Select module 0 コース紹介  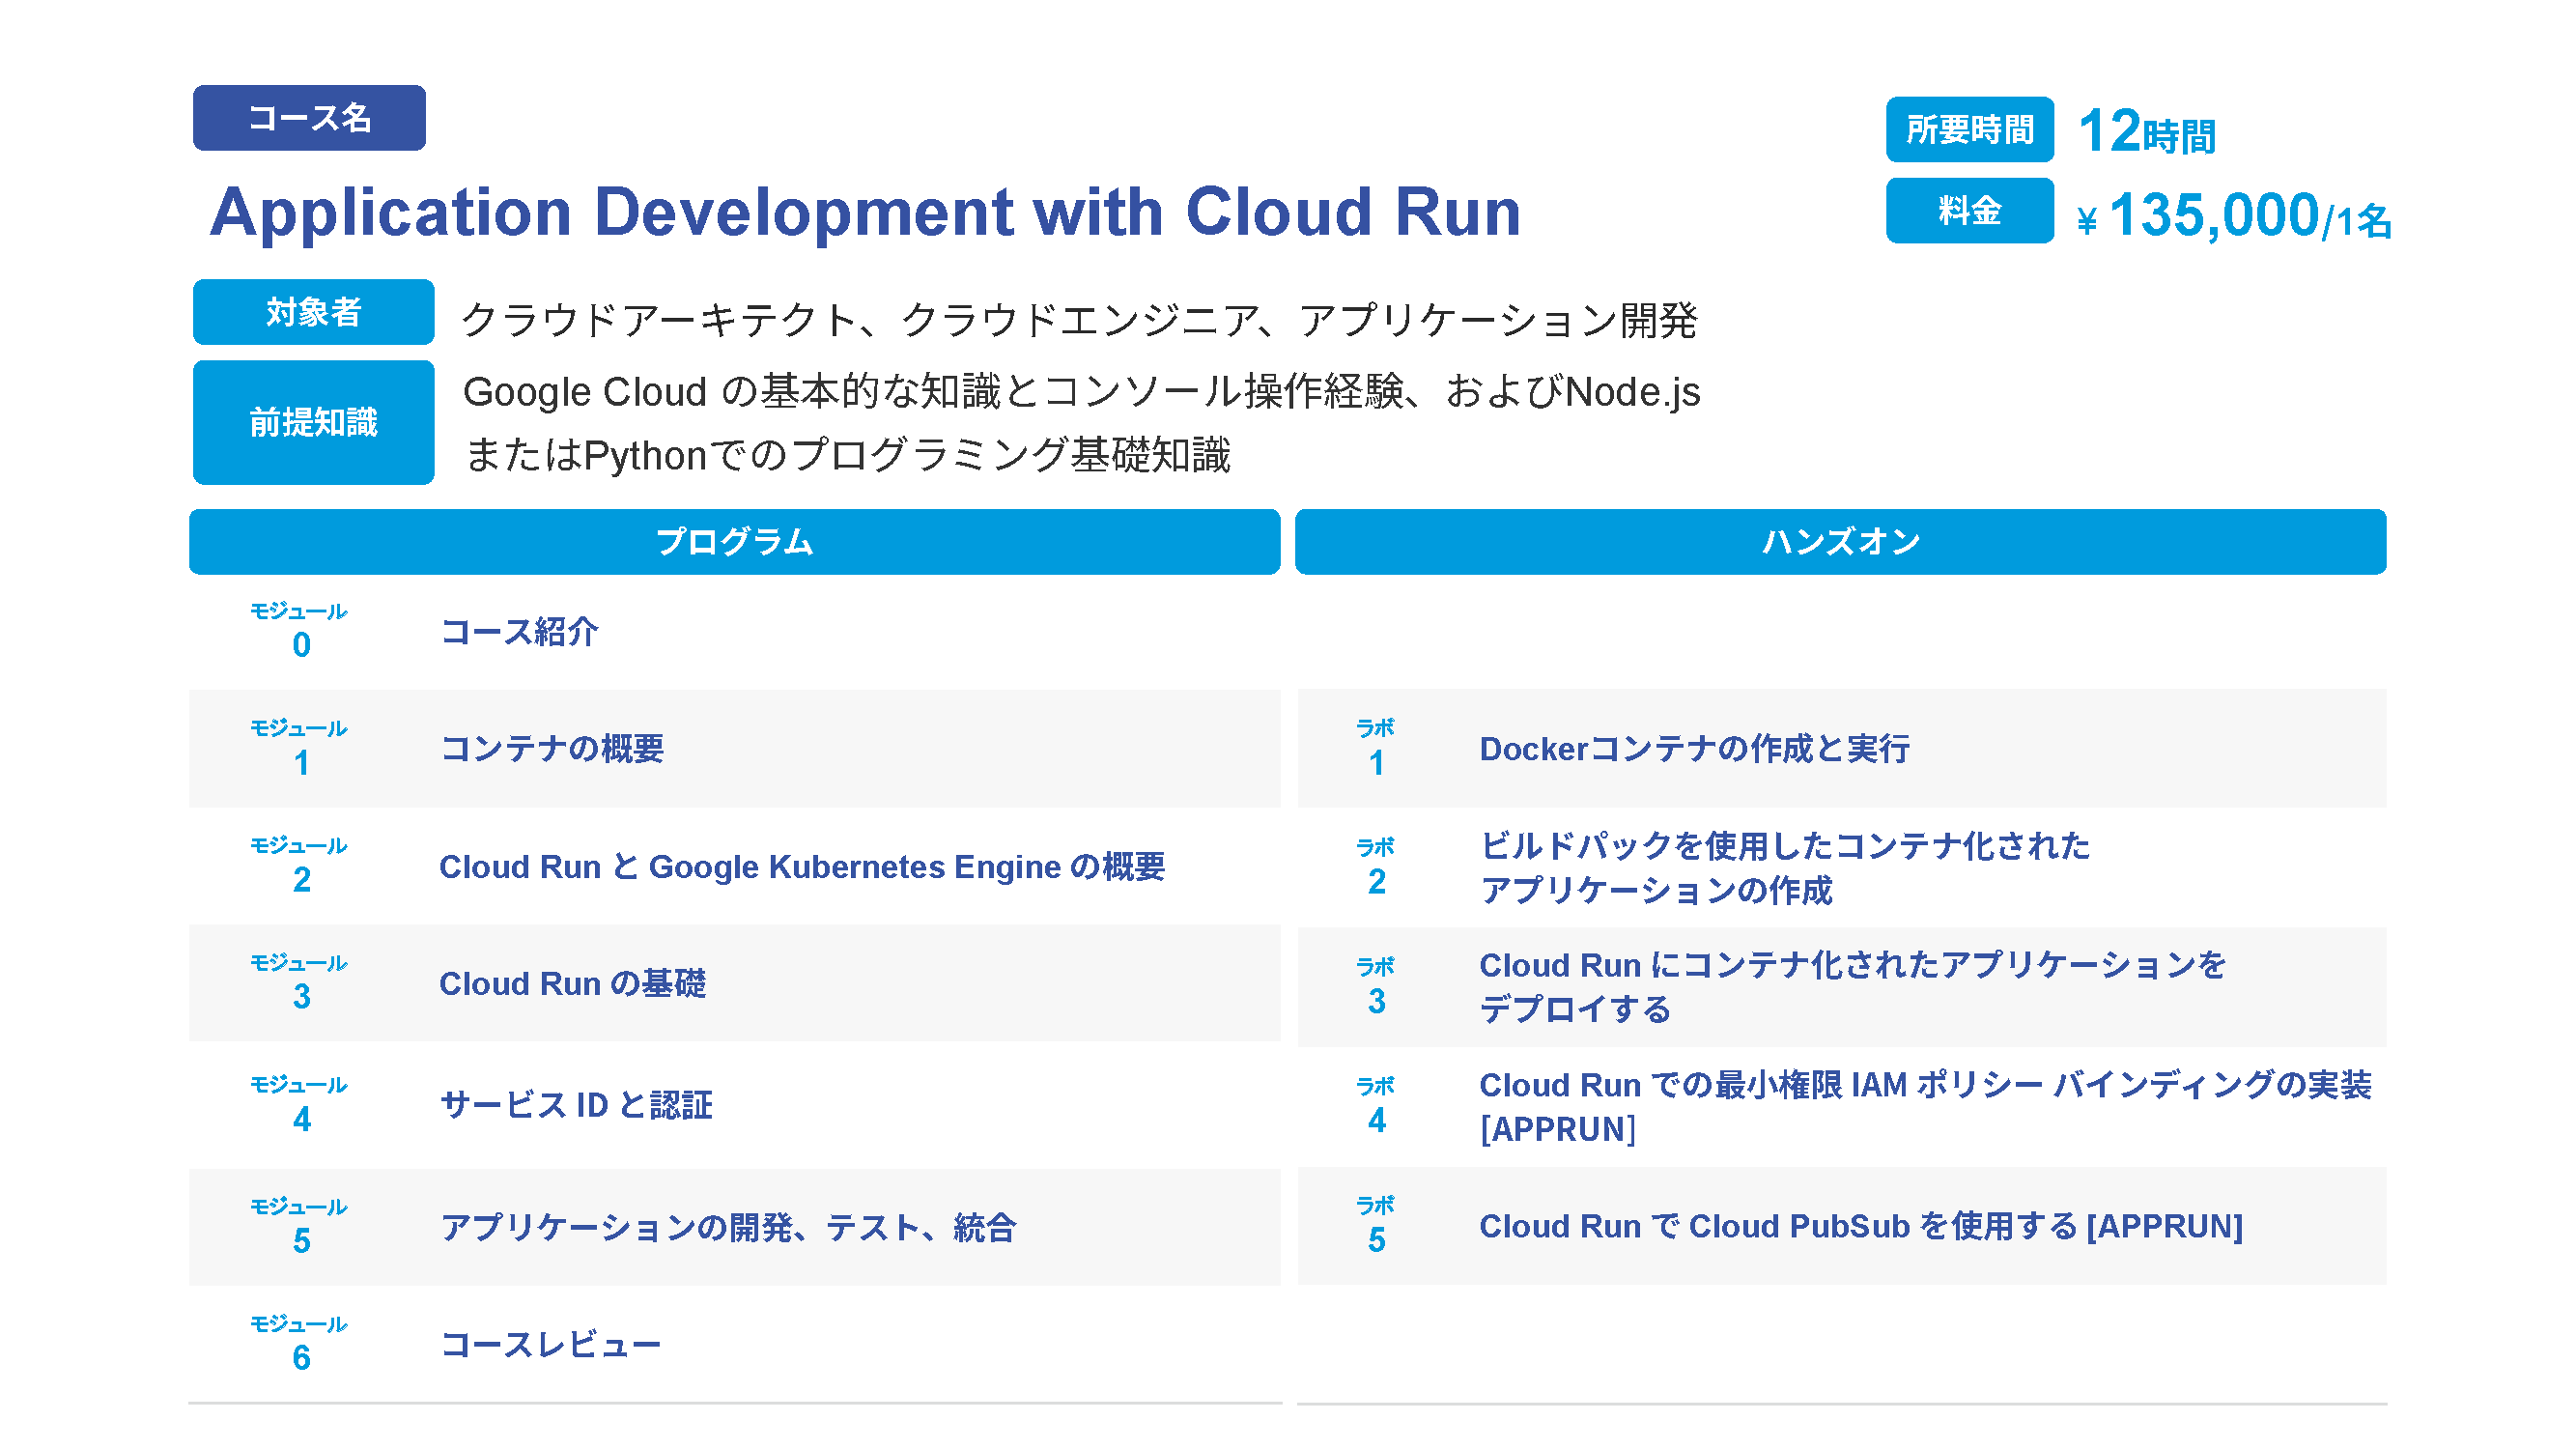[519, 632]
